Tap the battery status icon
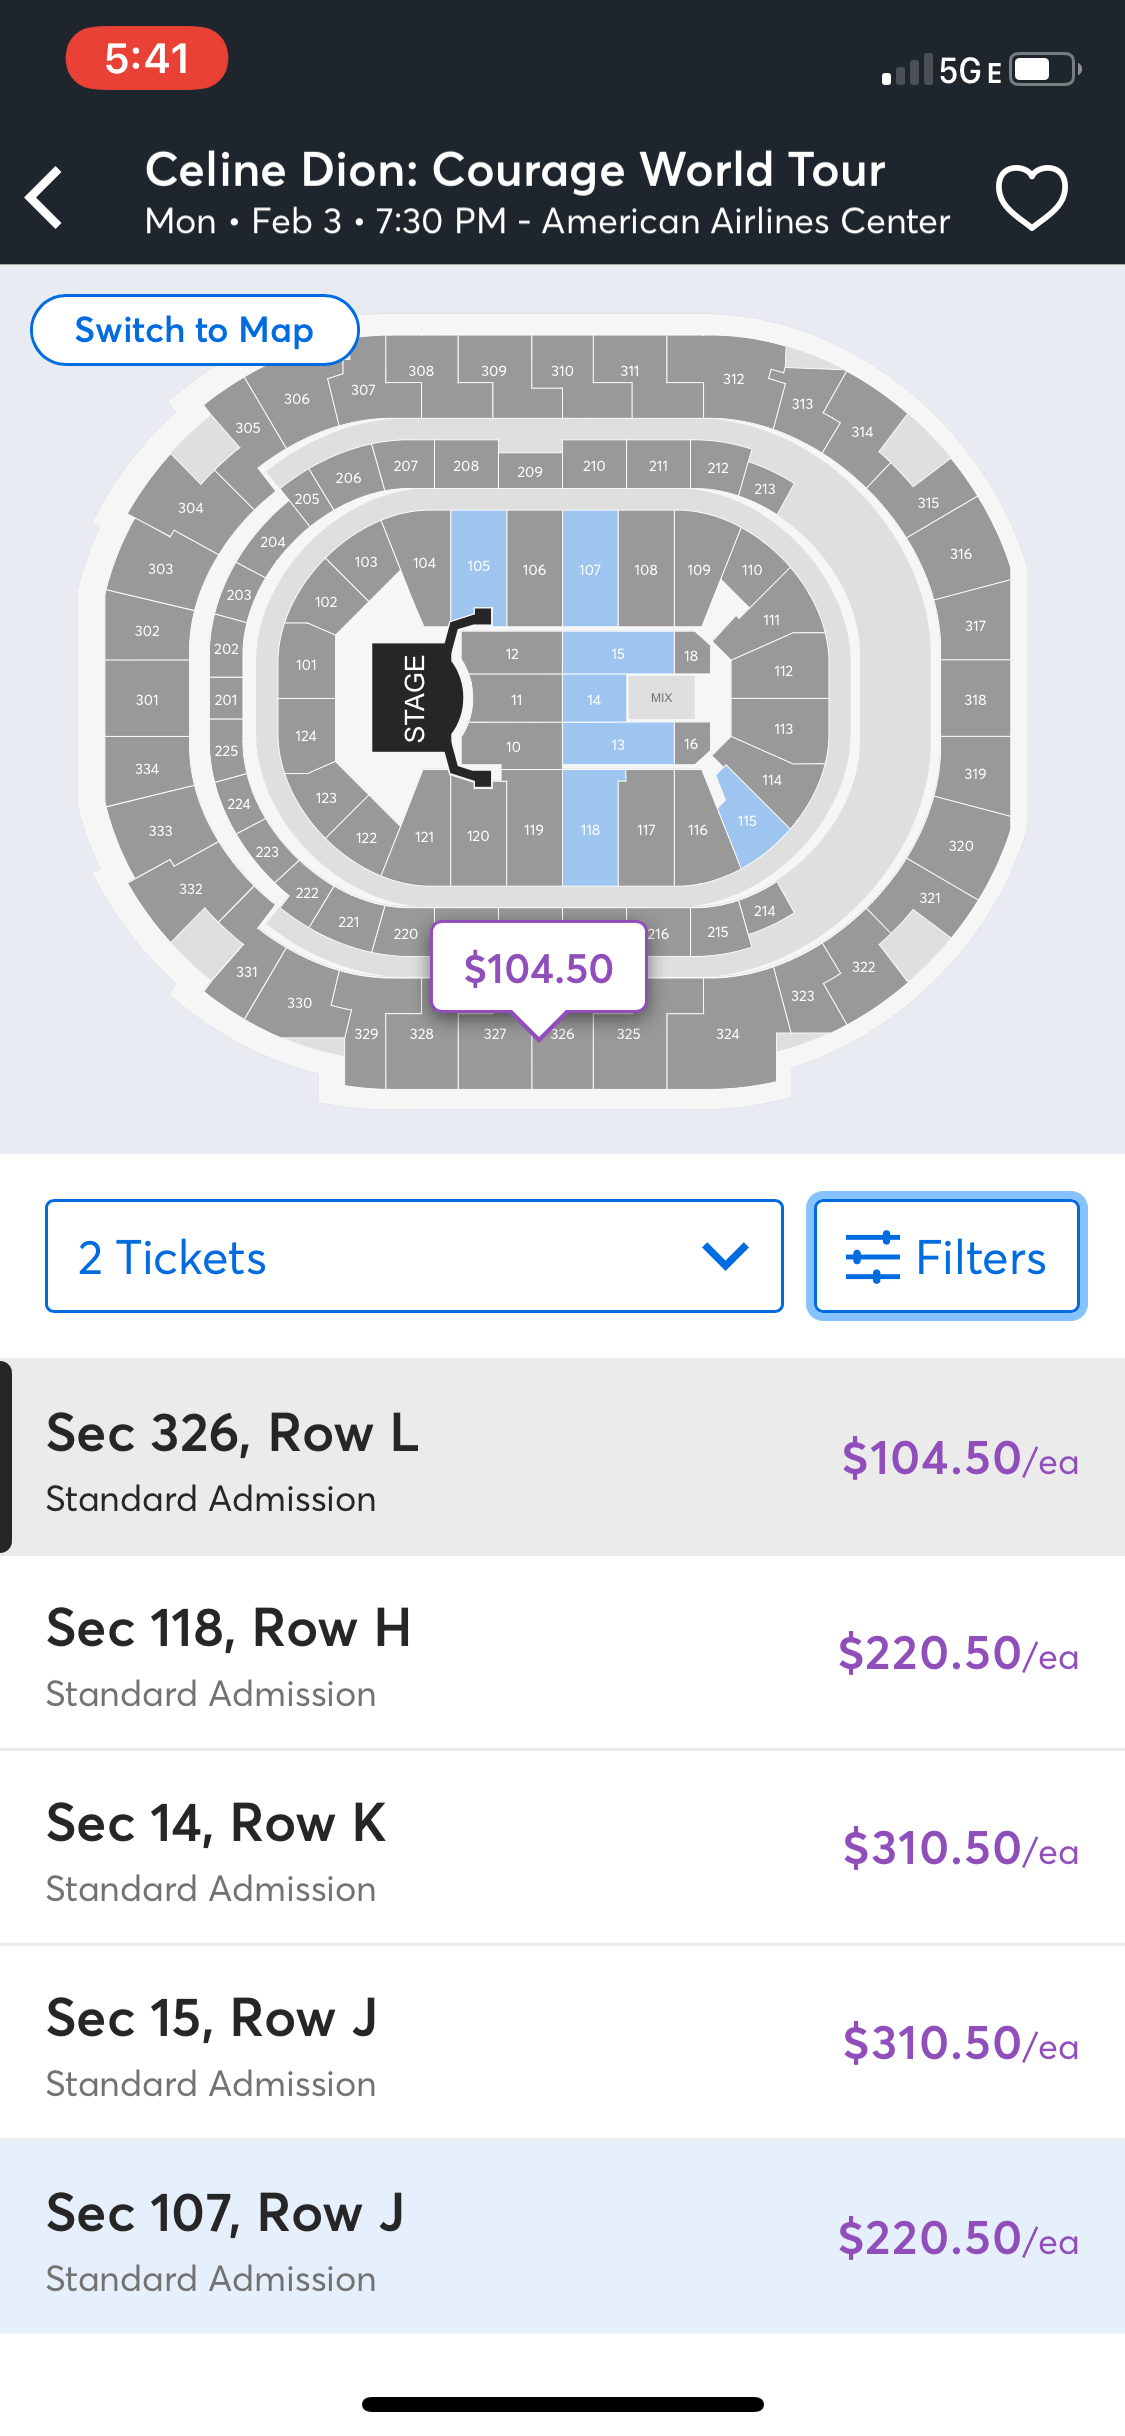The height and width of the screenshot is (2436, 1125). click(x=1045, y=70)
